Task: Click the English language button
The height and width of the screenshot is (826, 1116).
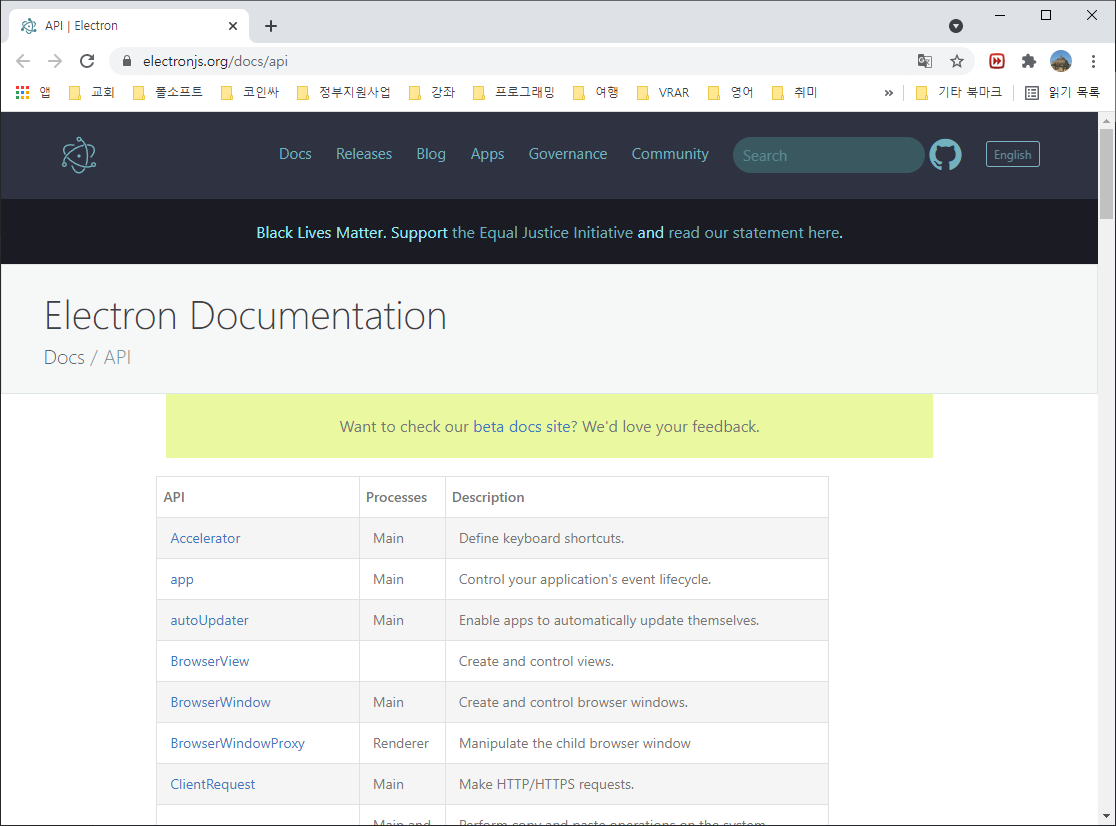Action: [1012, 154]
